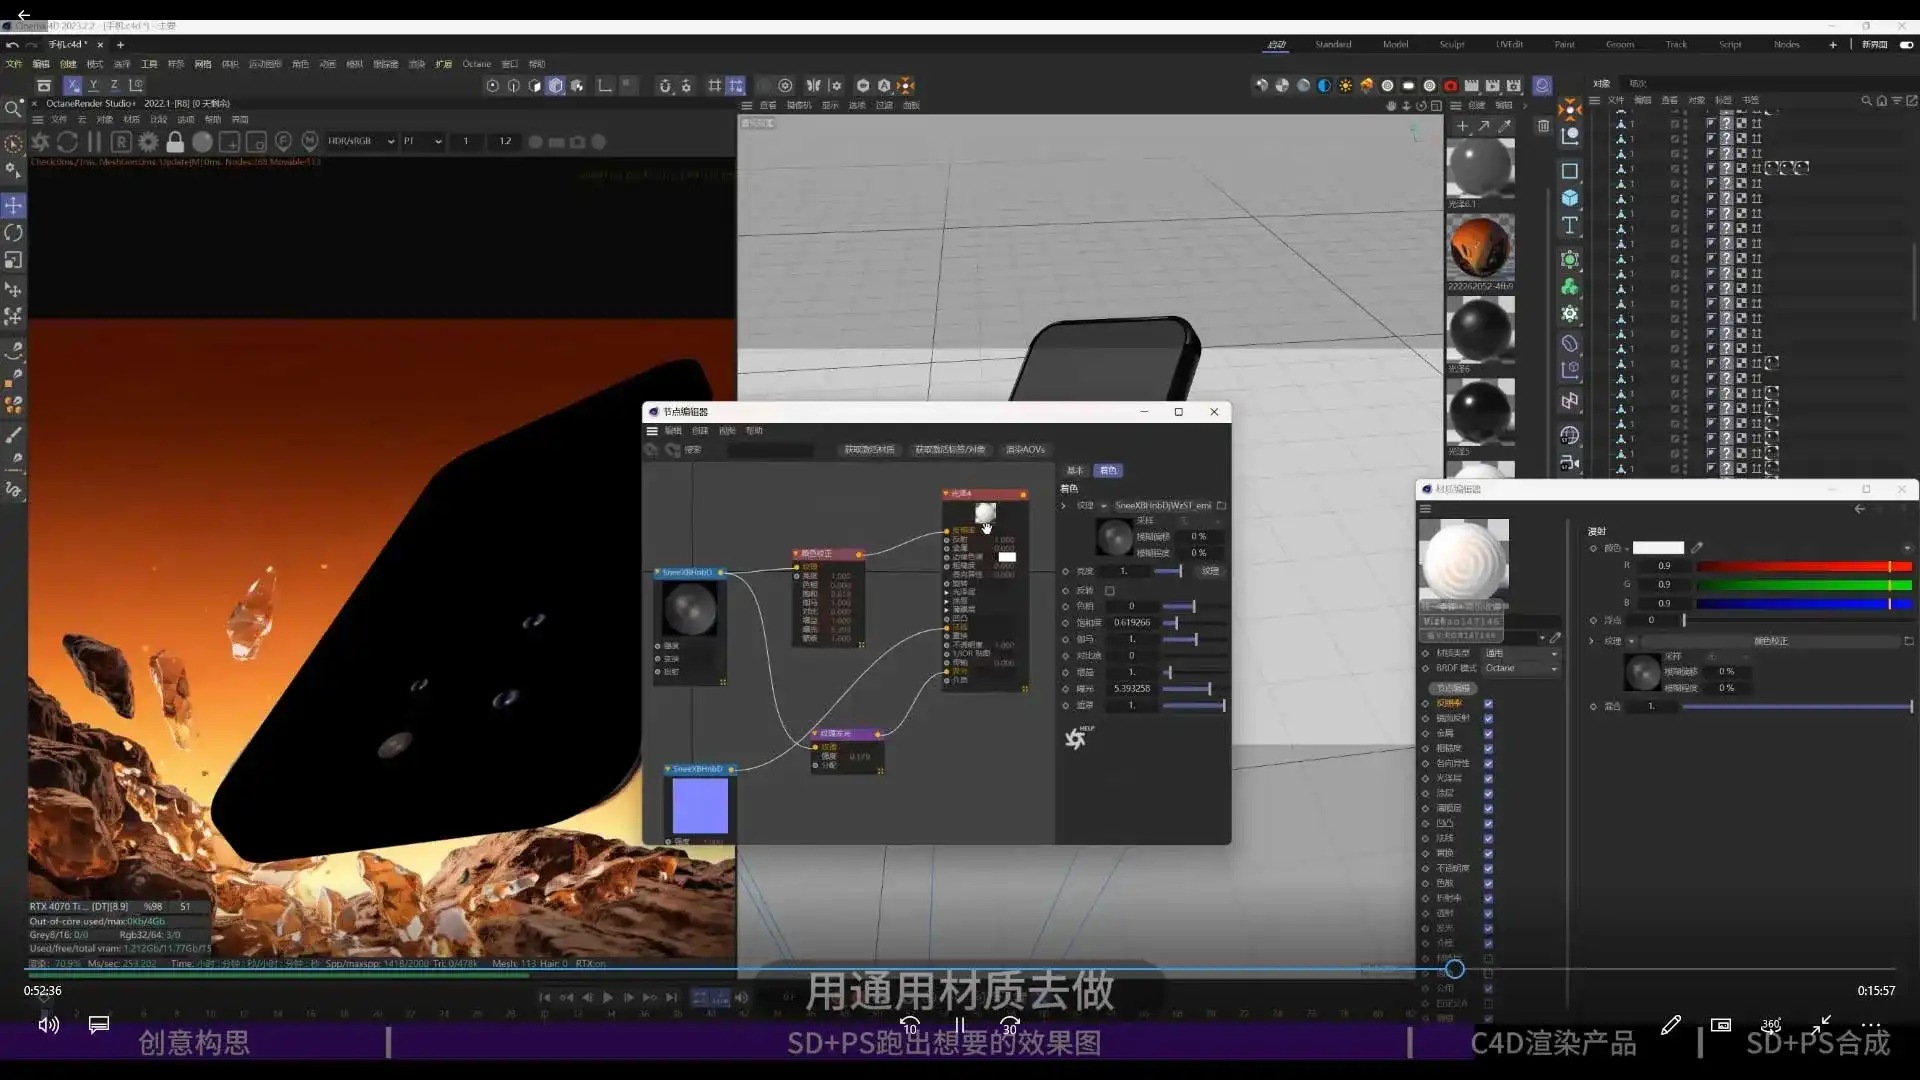
Task: Click the 渲染AOVs button
Action: point(1026,449)
